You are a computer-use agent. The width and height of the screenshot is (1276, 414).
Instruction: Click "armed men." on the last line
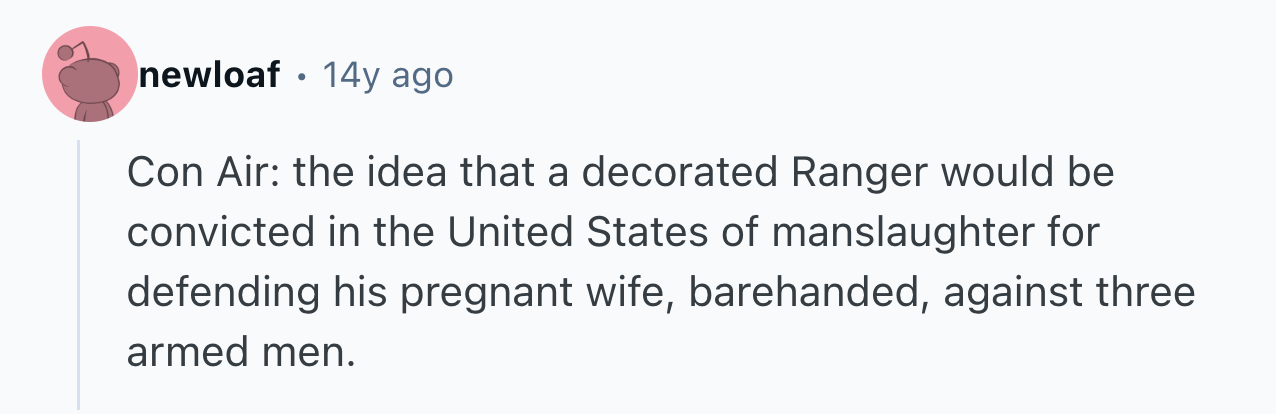241,354
